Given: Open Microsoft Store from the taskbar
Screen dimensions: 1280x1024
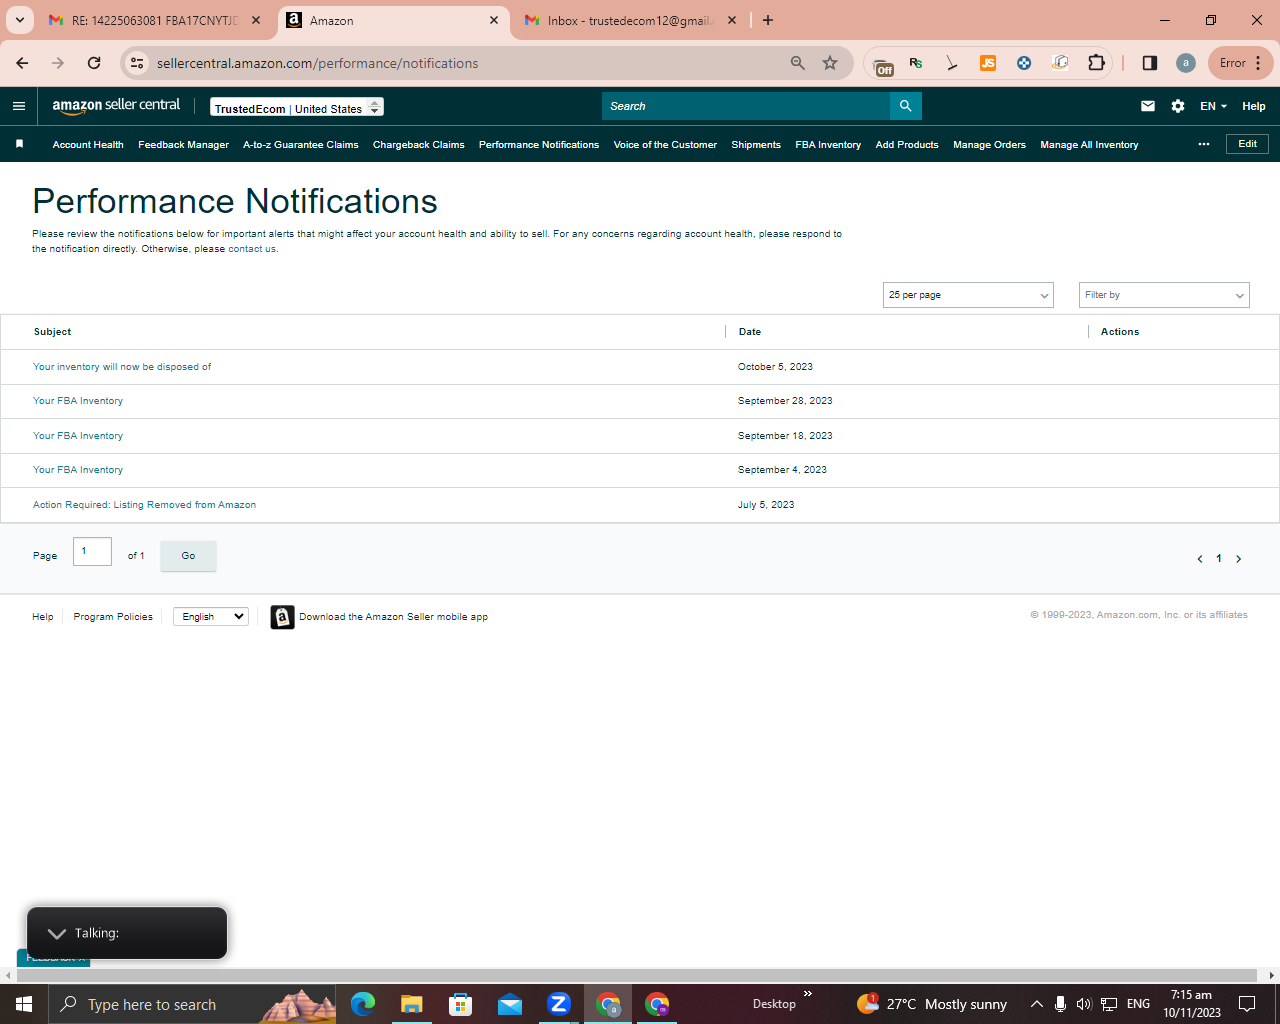Looking at the screenshot, I should 460,1004.
